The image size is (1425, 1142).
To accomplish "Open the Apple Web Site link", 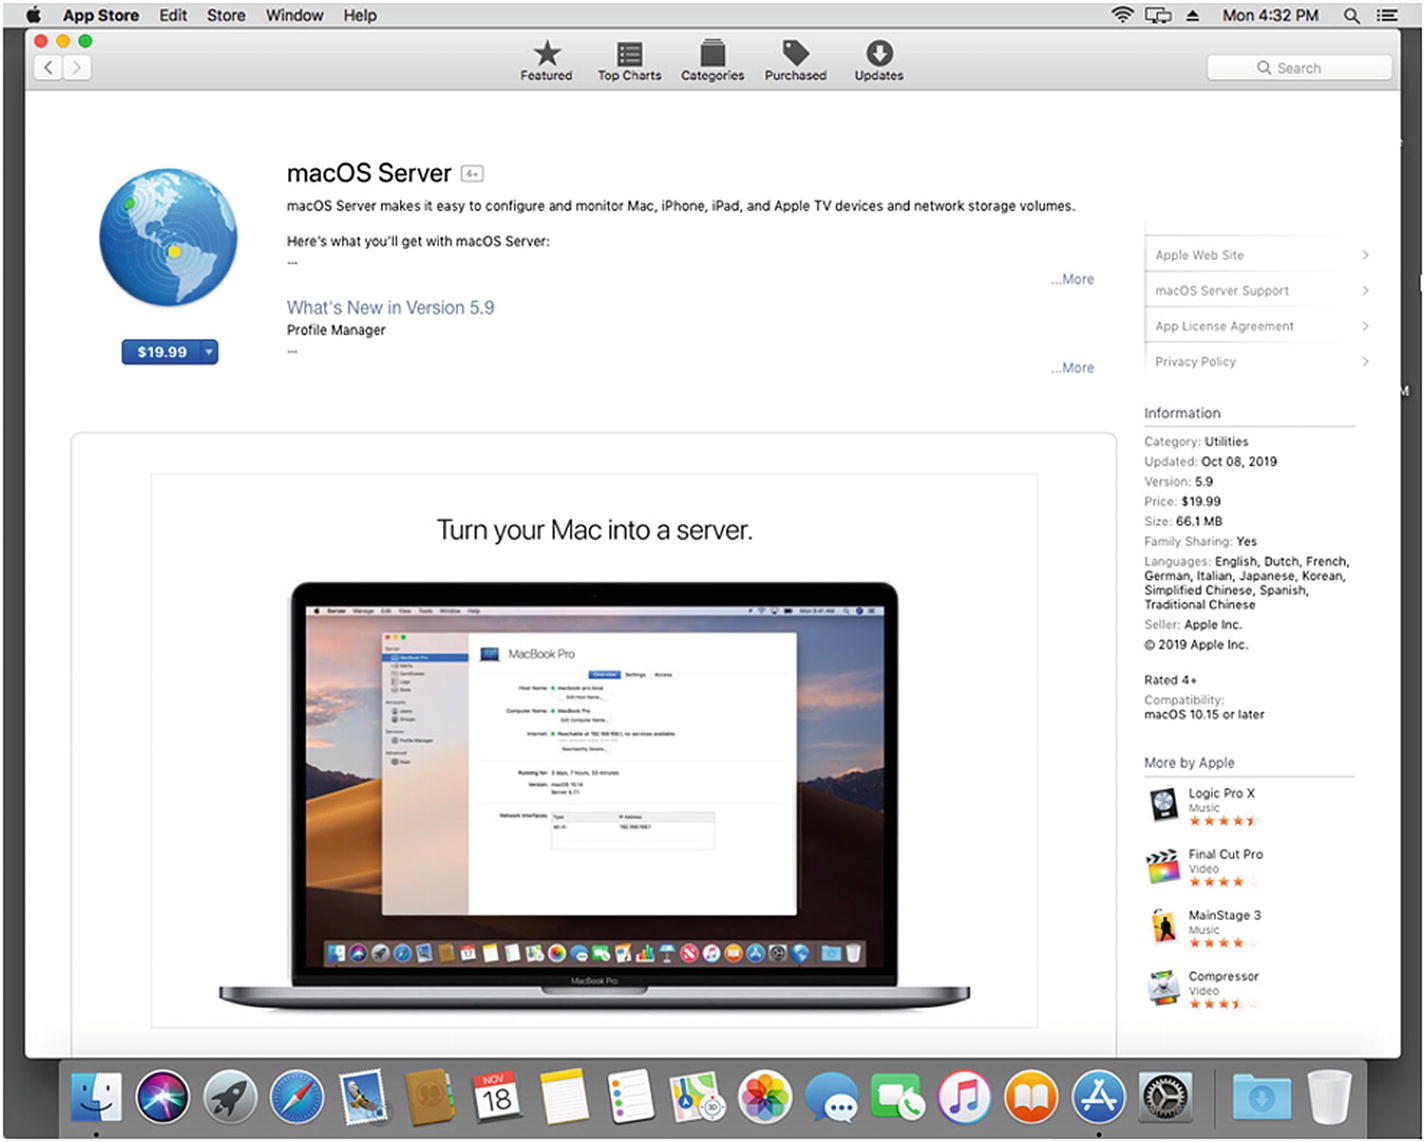I will coord(1199,255).
